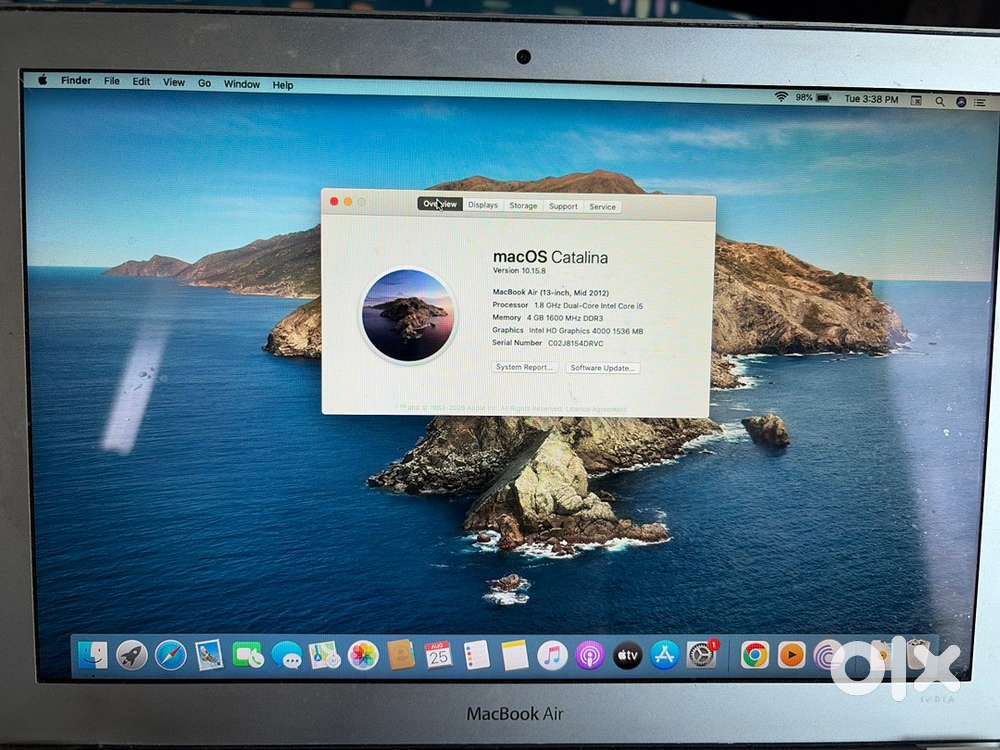
Task: Click the round Catalina island image
Action: coord(408,315)
